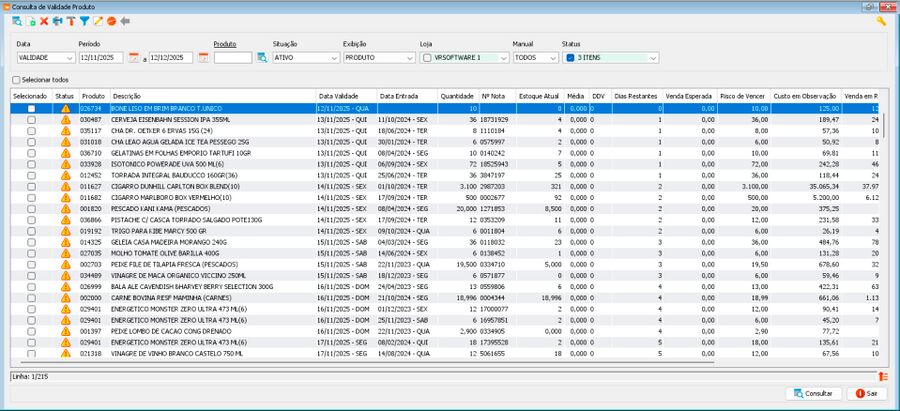Image resolution: width=900 pixels, height=411 pixels.
Task: Select the TRIGO PARA KIBE MARCY description
Action: point(159,231)
